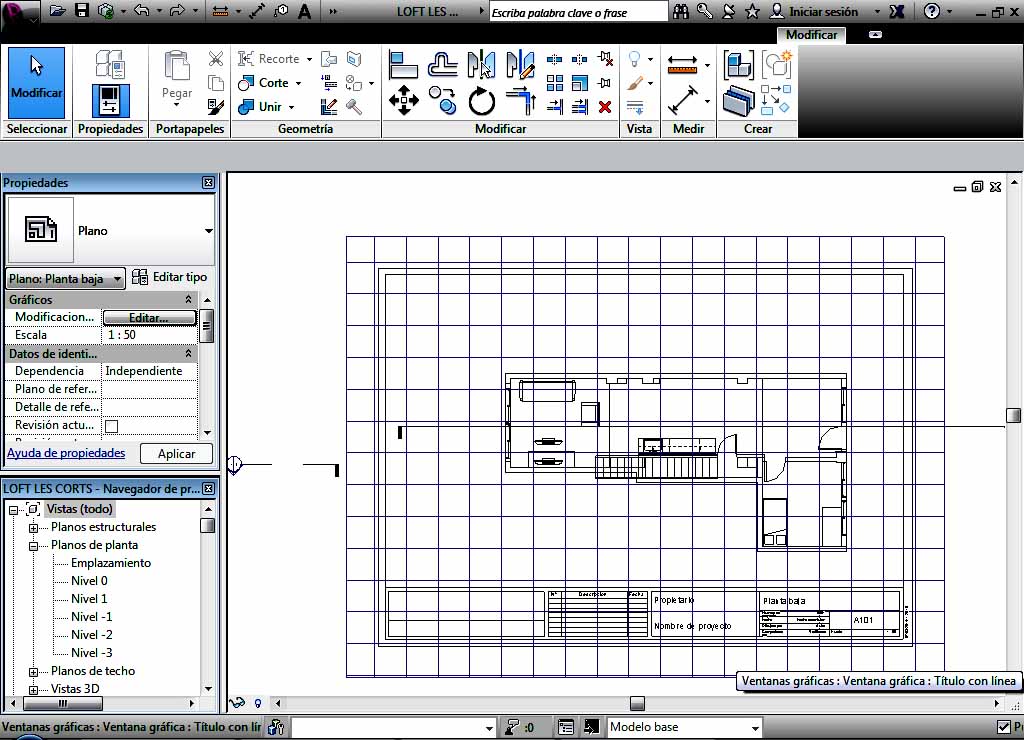Click the Offset tool icon
Viewport: 1024px width, 740px height.
click(x=442, y=65)
